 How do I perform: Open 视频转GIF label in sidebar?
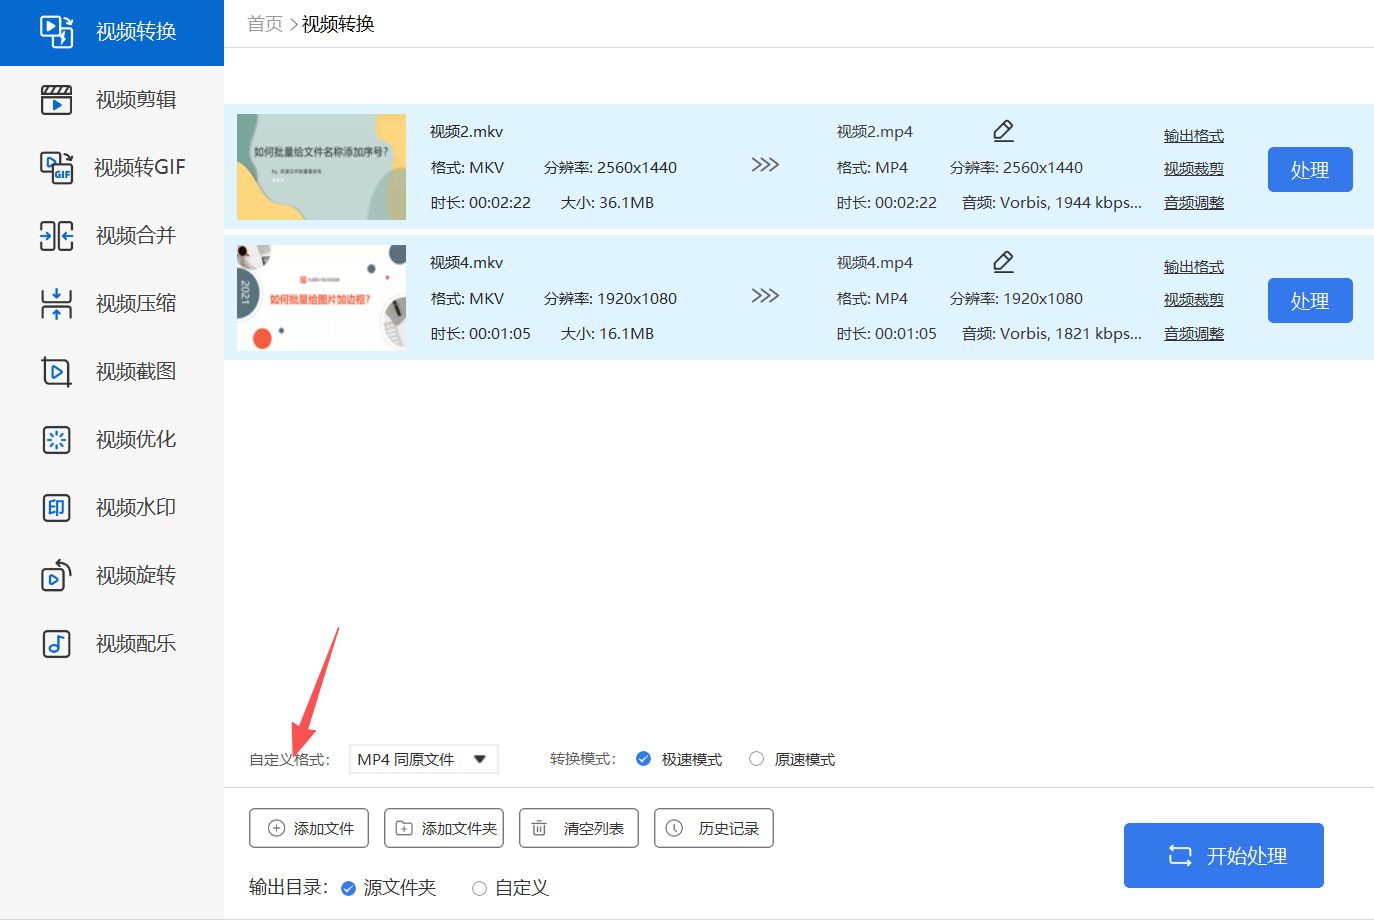[x=140, y=167]
